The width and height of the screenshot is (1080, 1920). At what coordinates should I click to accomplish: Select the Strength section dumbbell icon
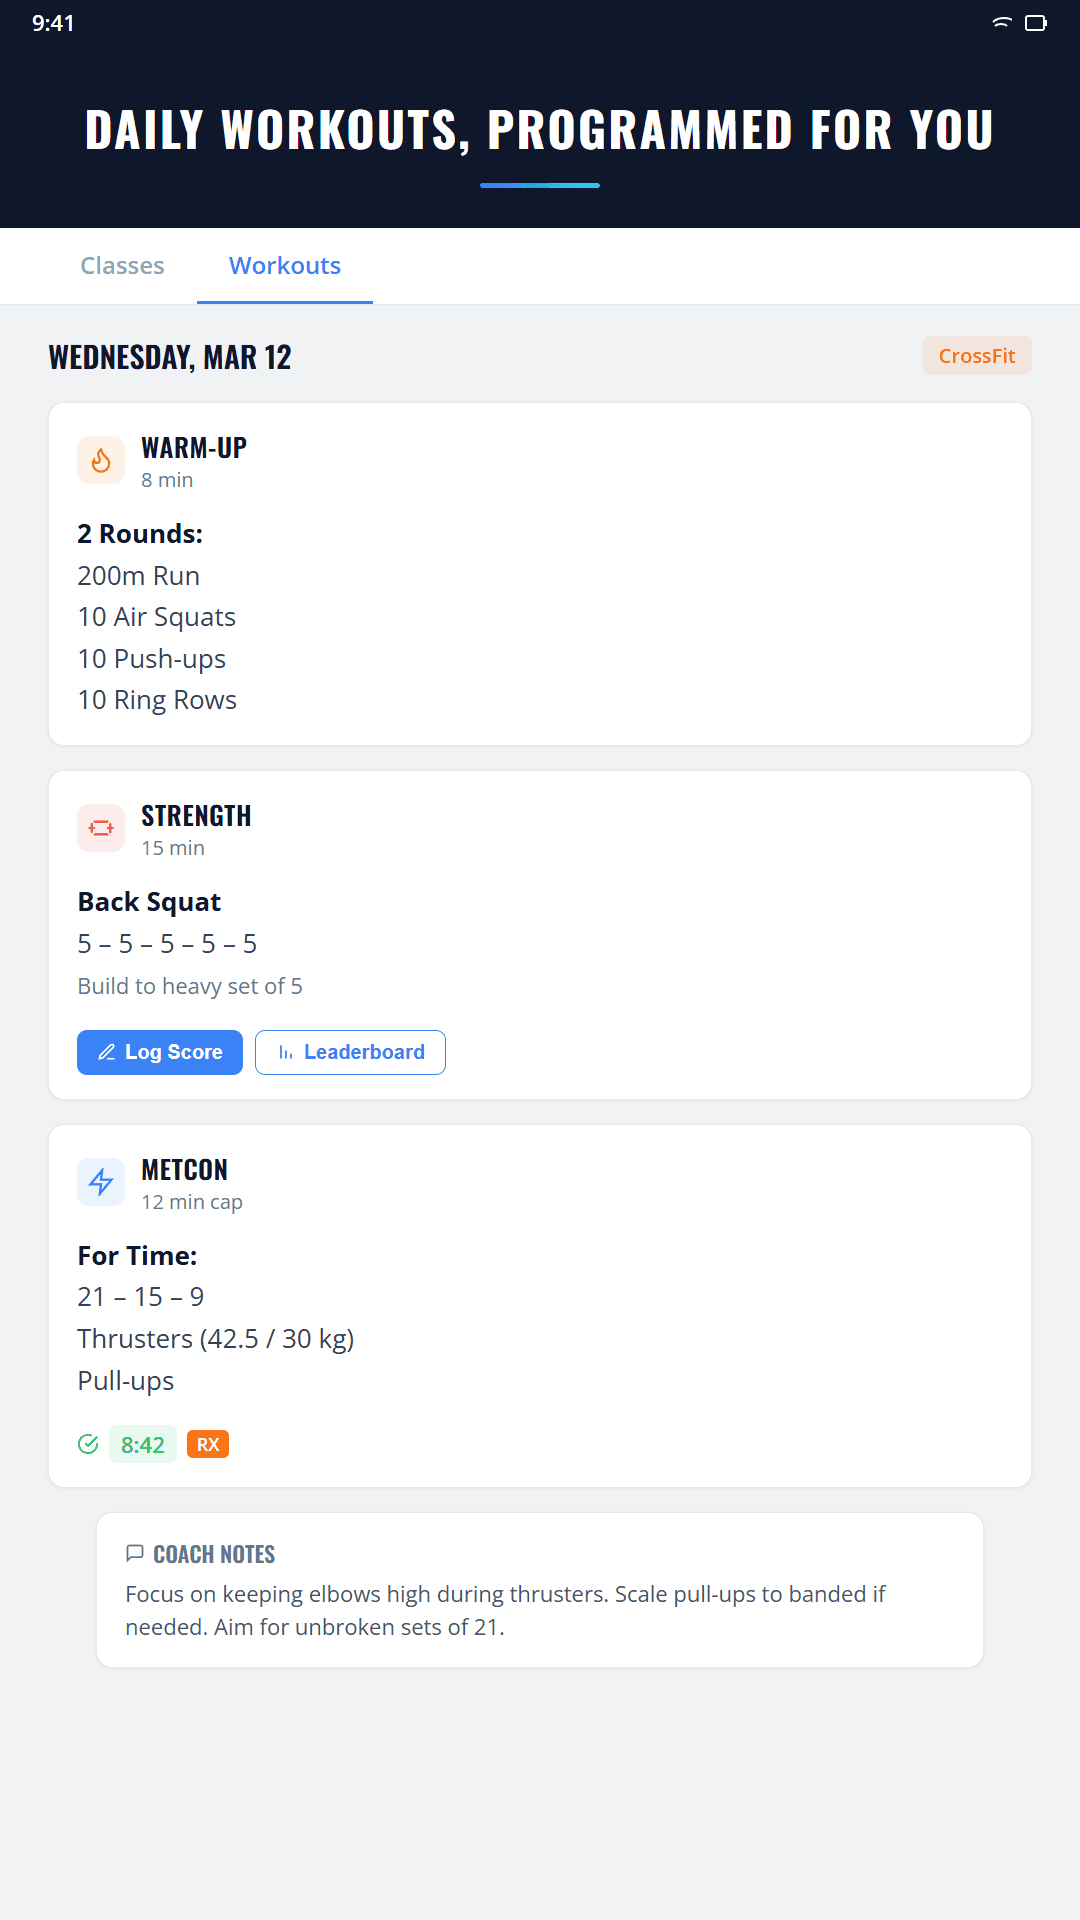[x=101, y=828]
